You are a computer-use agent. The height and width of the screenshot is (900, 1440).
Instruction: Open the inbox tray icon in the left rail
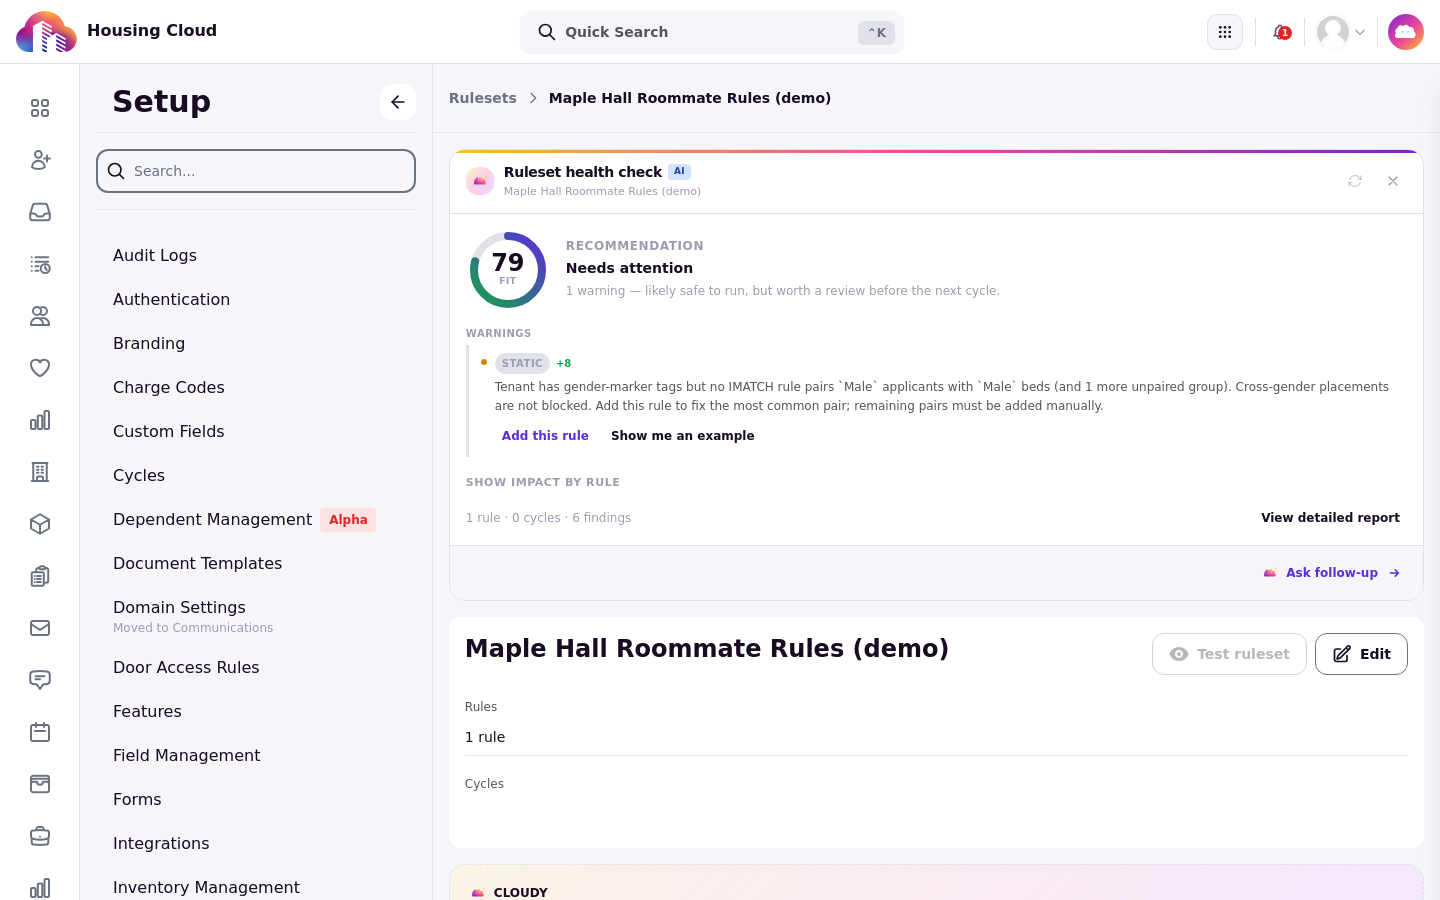pos(40,212)
